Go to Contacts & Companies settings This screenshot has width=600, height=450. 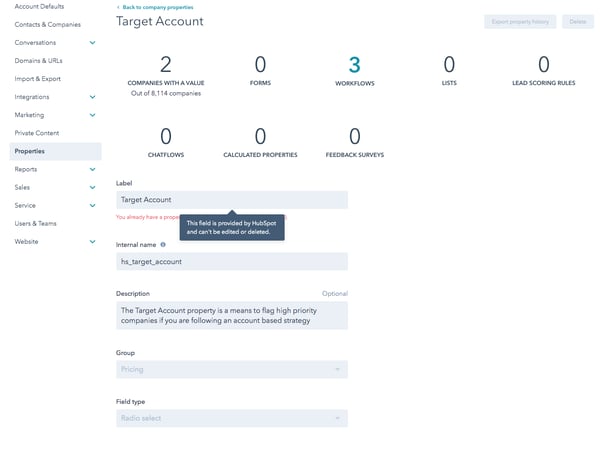[47, 24]
